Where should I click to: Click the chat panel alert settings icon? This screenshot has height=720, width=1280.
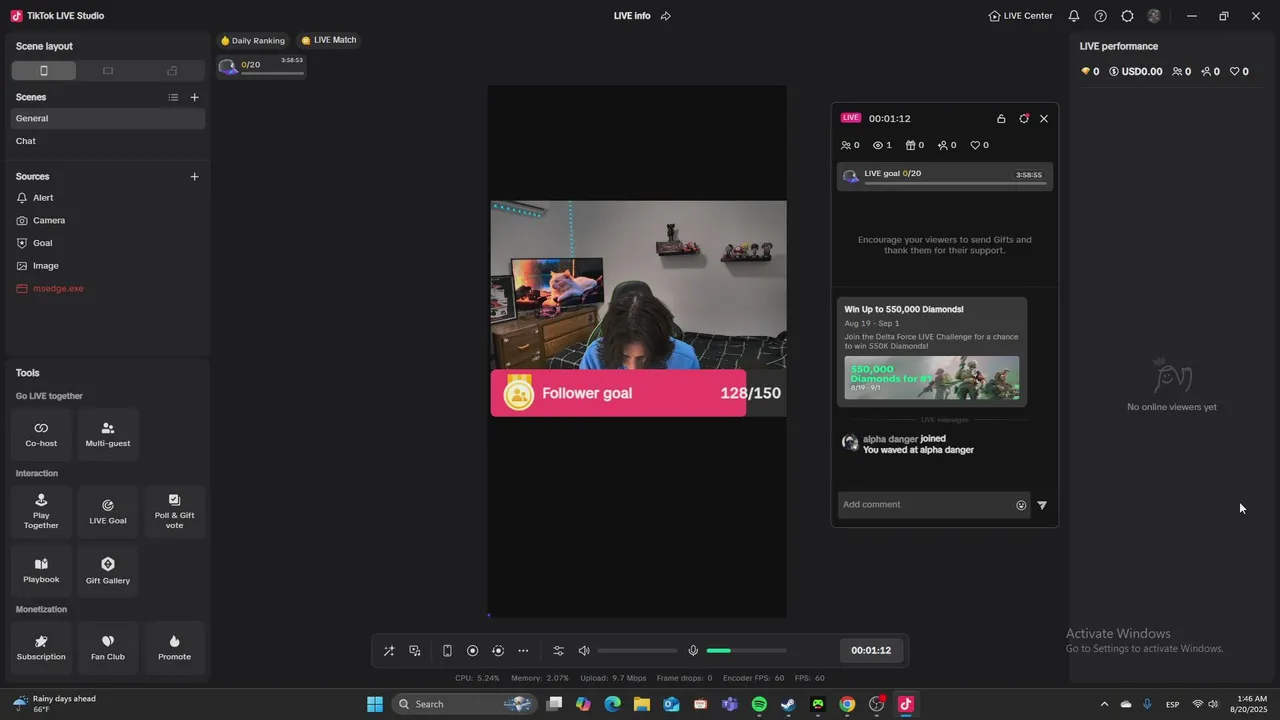[1024, 118]
